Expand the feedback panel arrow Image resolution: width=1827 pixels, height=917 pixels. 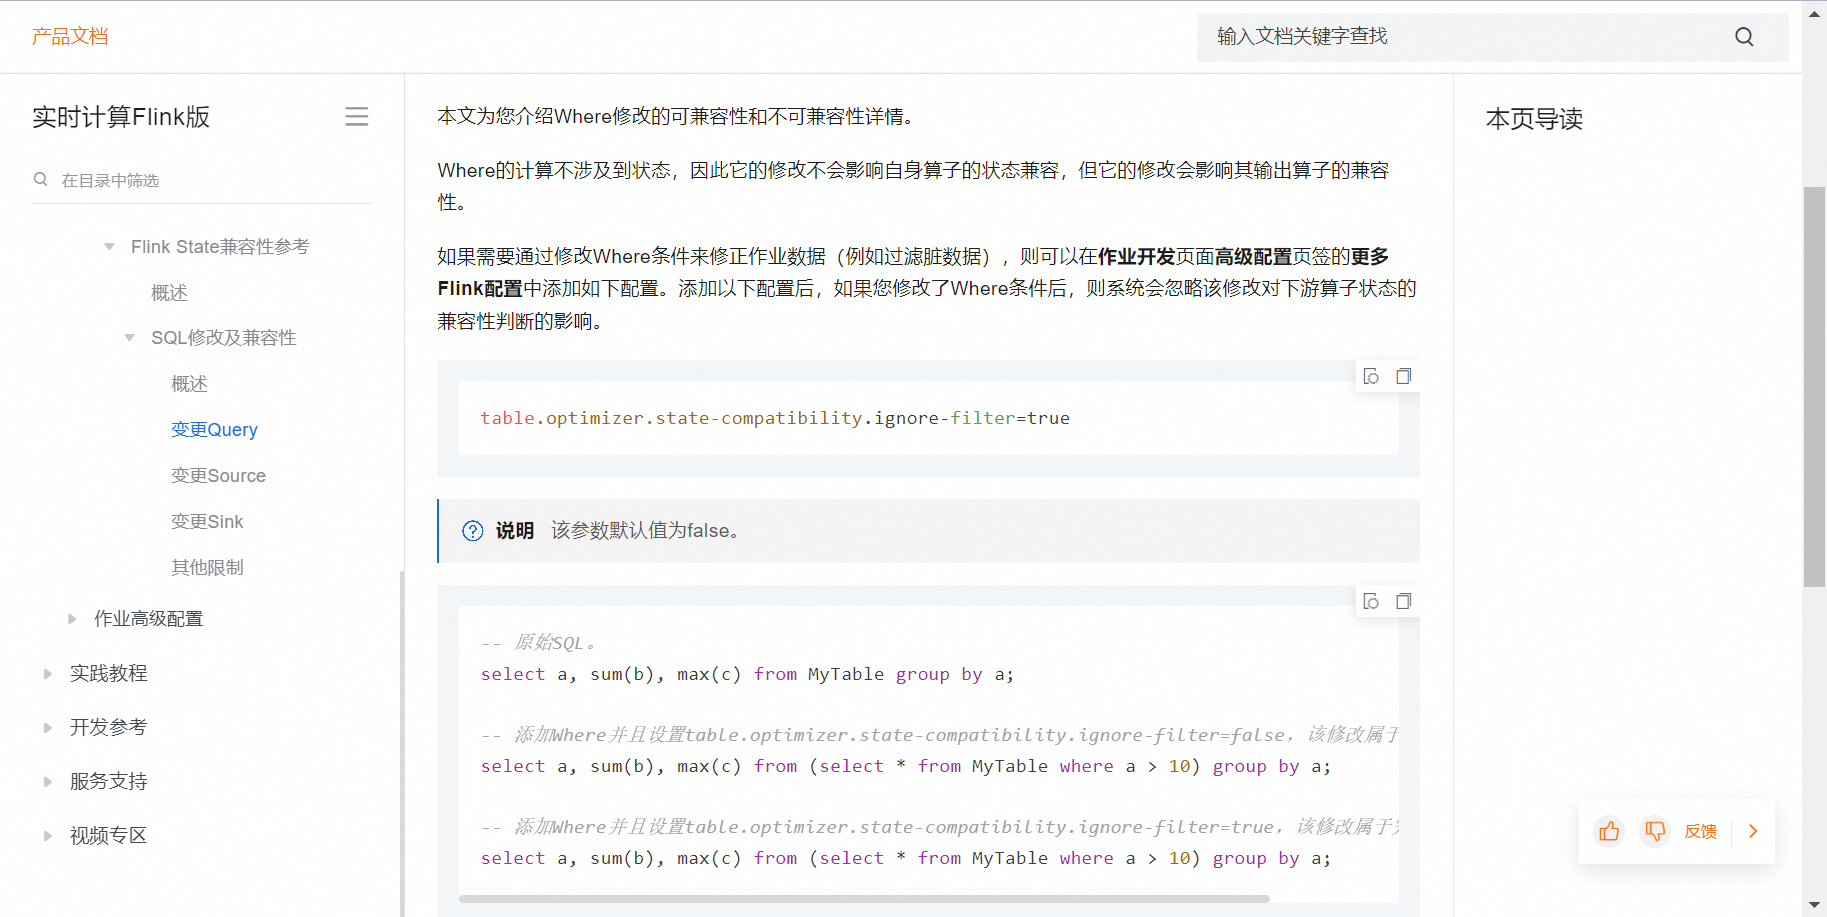coord(1753,831)
